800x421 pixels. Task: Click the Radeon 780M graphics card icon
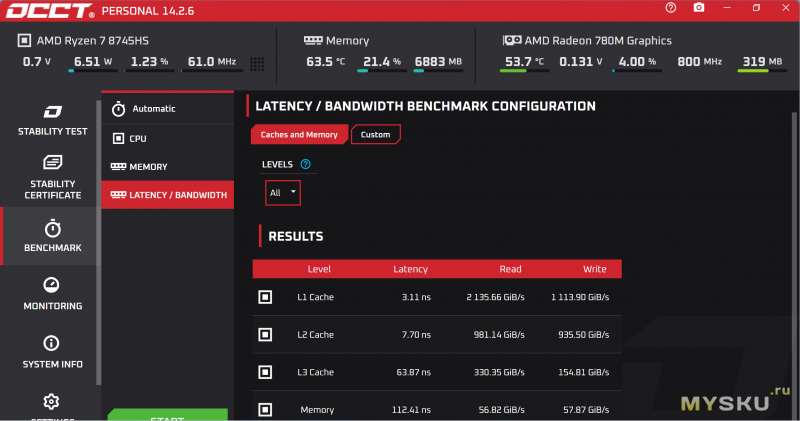coord(512,40)
